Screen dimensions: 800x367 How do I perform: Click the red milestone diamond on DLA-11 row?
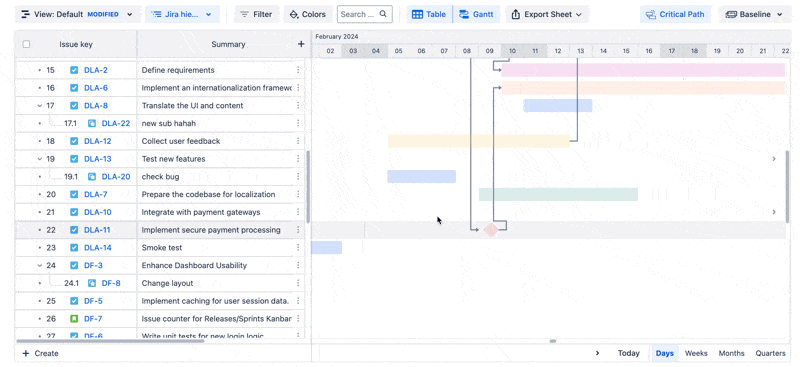point(491,230)
